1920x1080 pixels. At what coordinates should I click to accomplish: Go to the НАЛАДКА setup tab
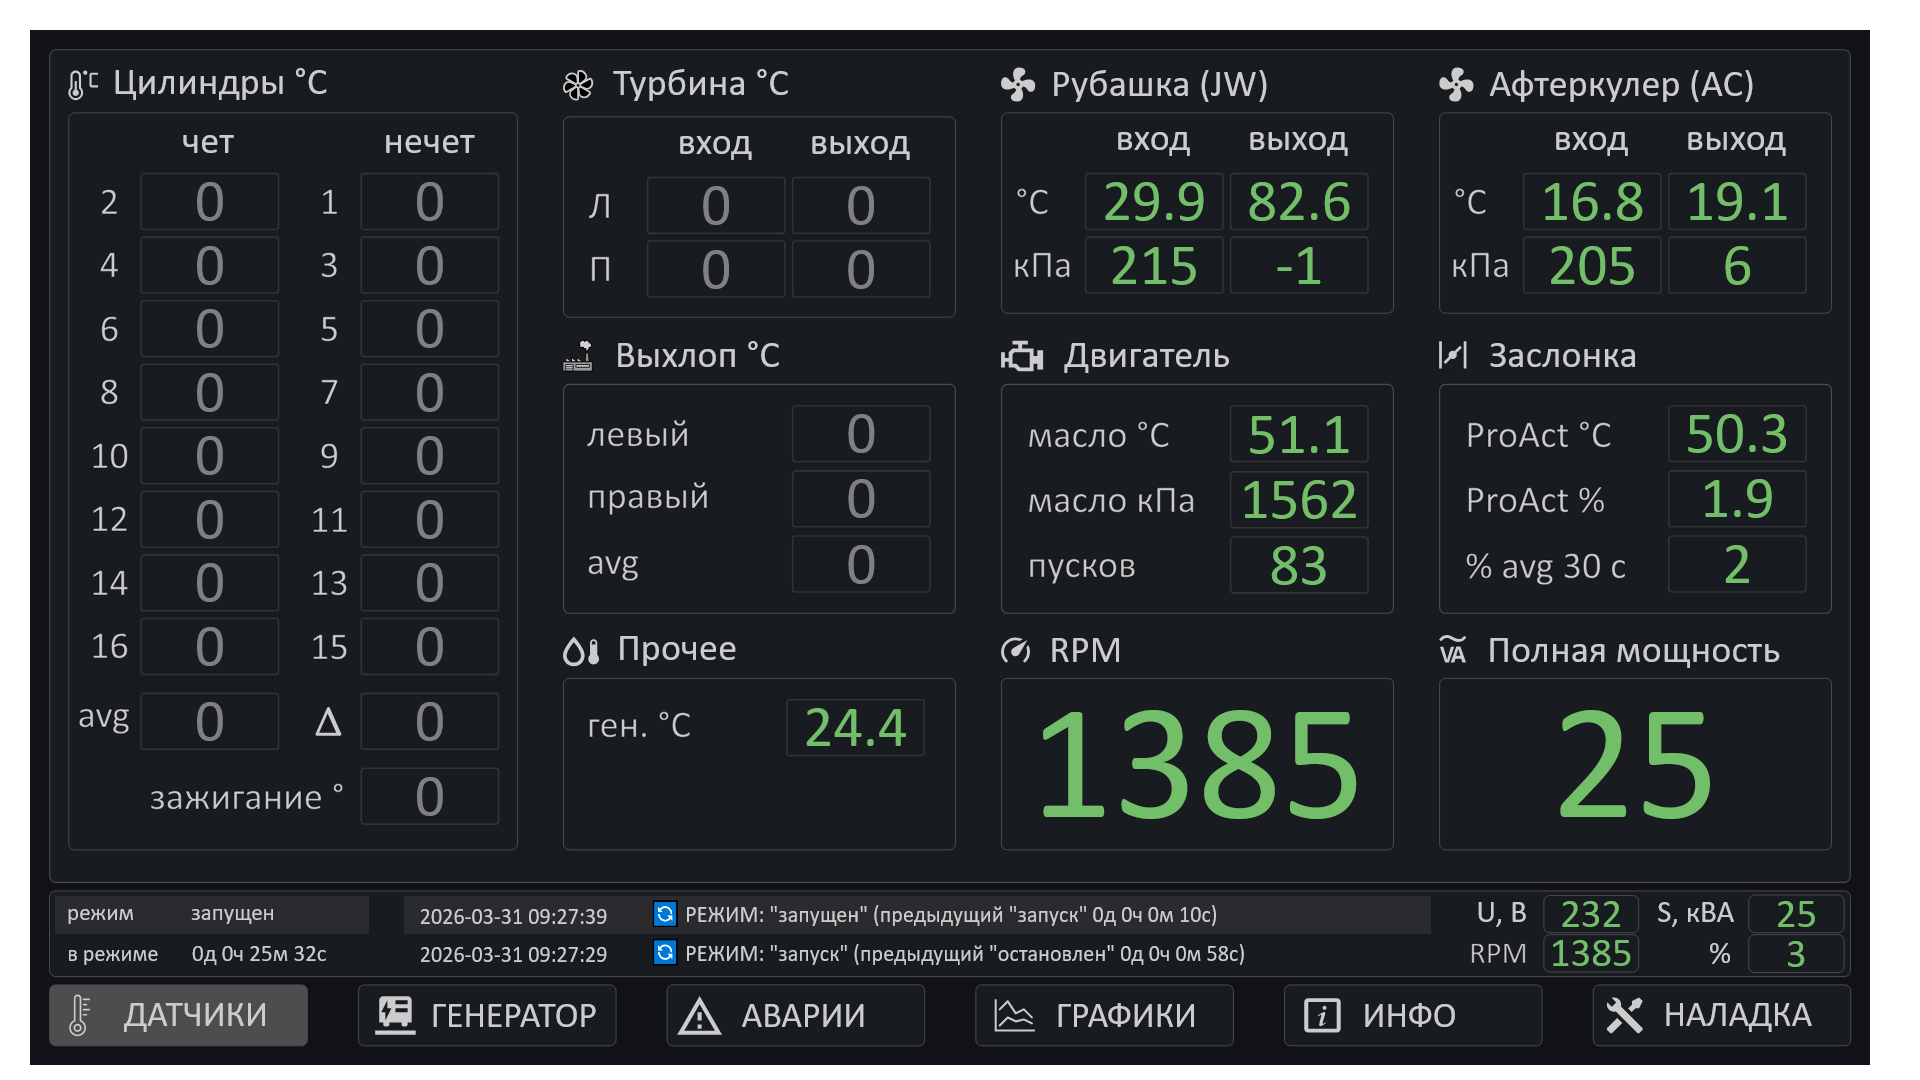point(1720,1015)
